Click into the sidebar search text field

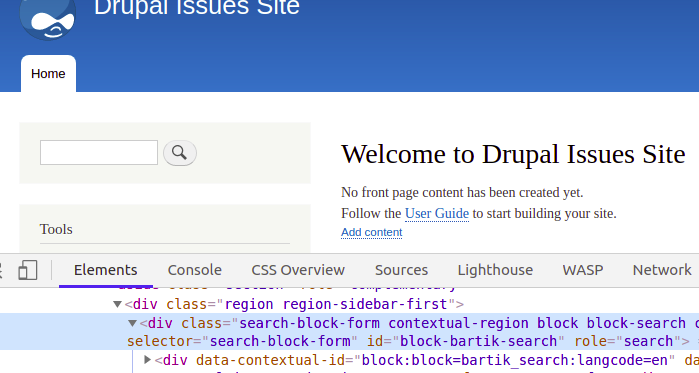pos(99,152)
